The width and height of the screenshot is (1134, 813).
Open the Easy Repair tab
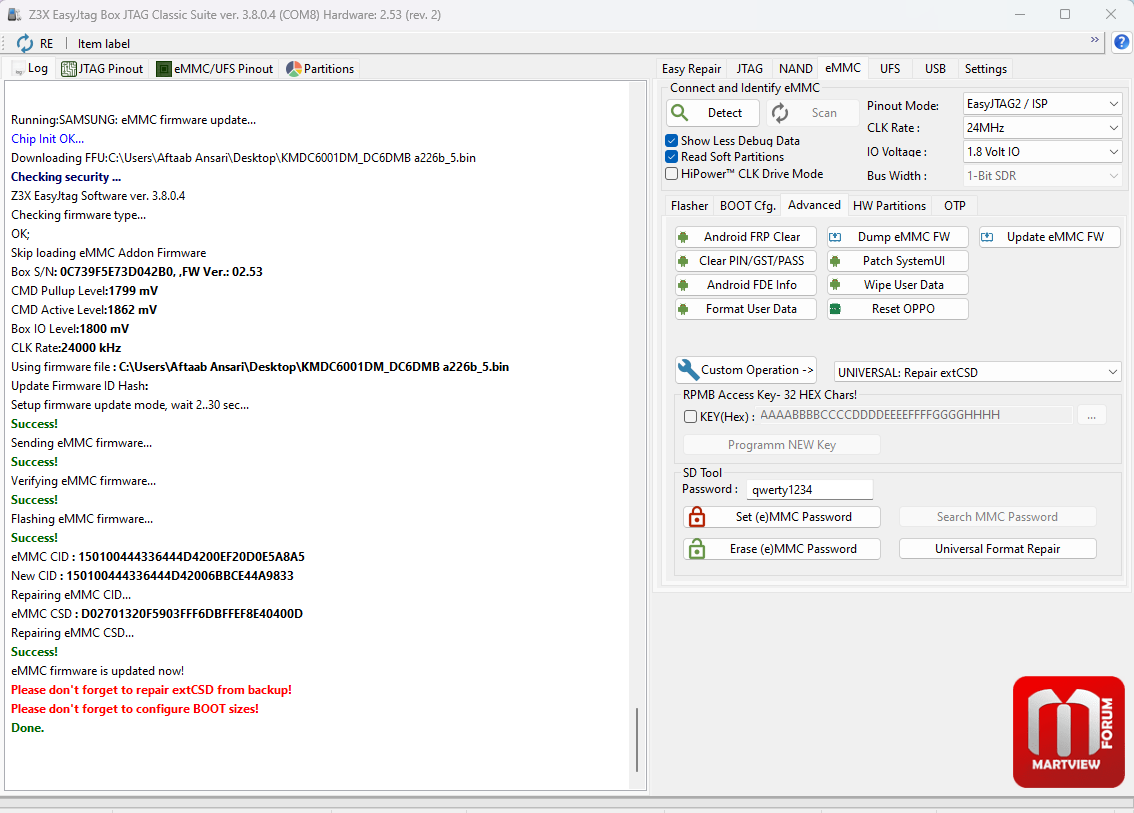691,69
